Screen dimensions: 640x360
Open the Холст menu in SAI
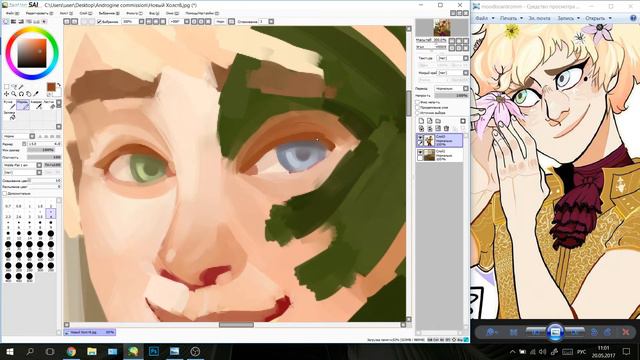point(66,13)
